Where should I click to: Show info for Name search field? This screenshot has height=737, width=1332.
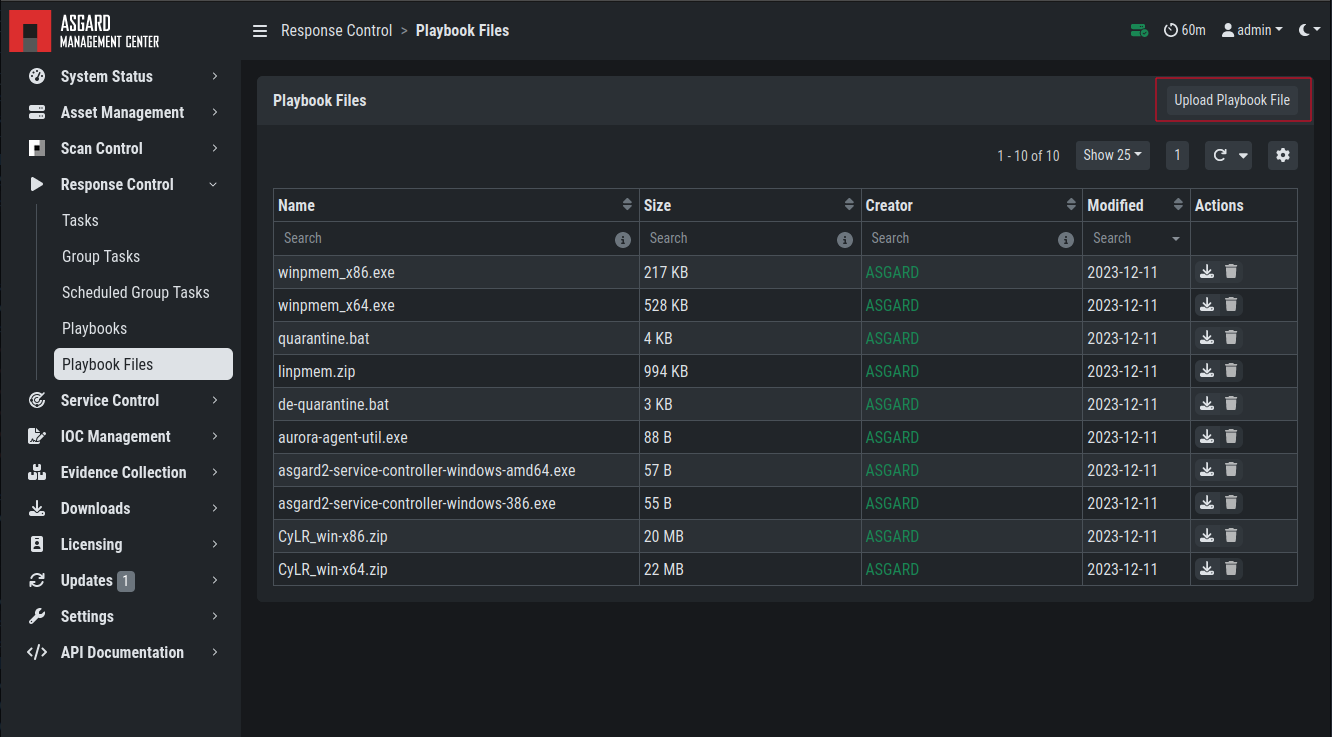point(623,239)
